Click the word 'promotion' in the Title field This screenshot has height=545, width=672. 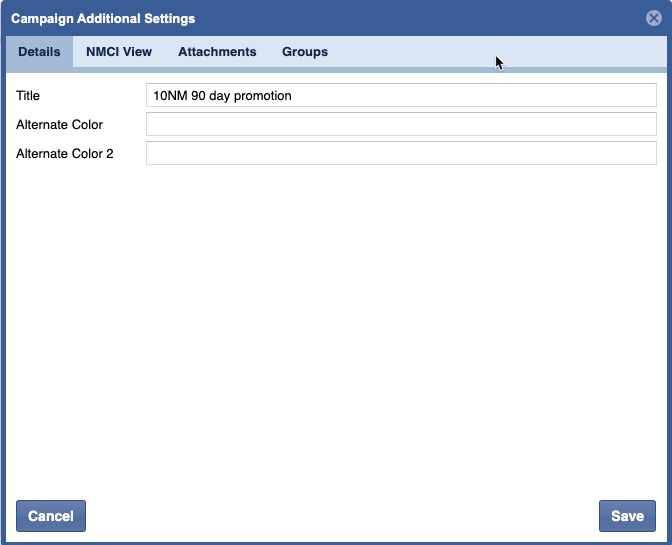(262, 96)
